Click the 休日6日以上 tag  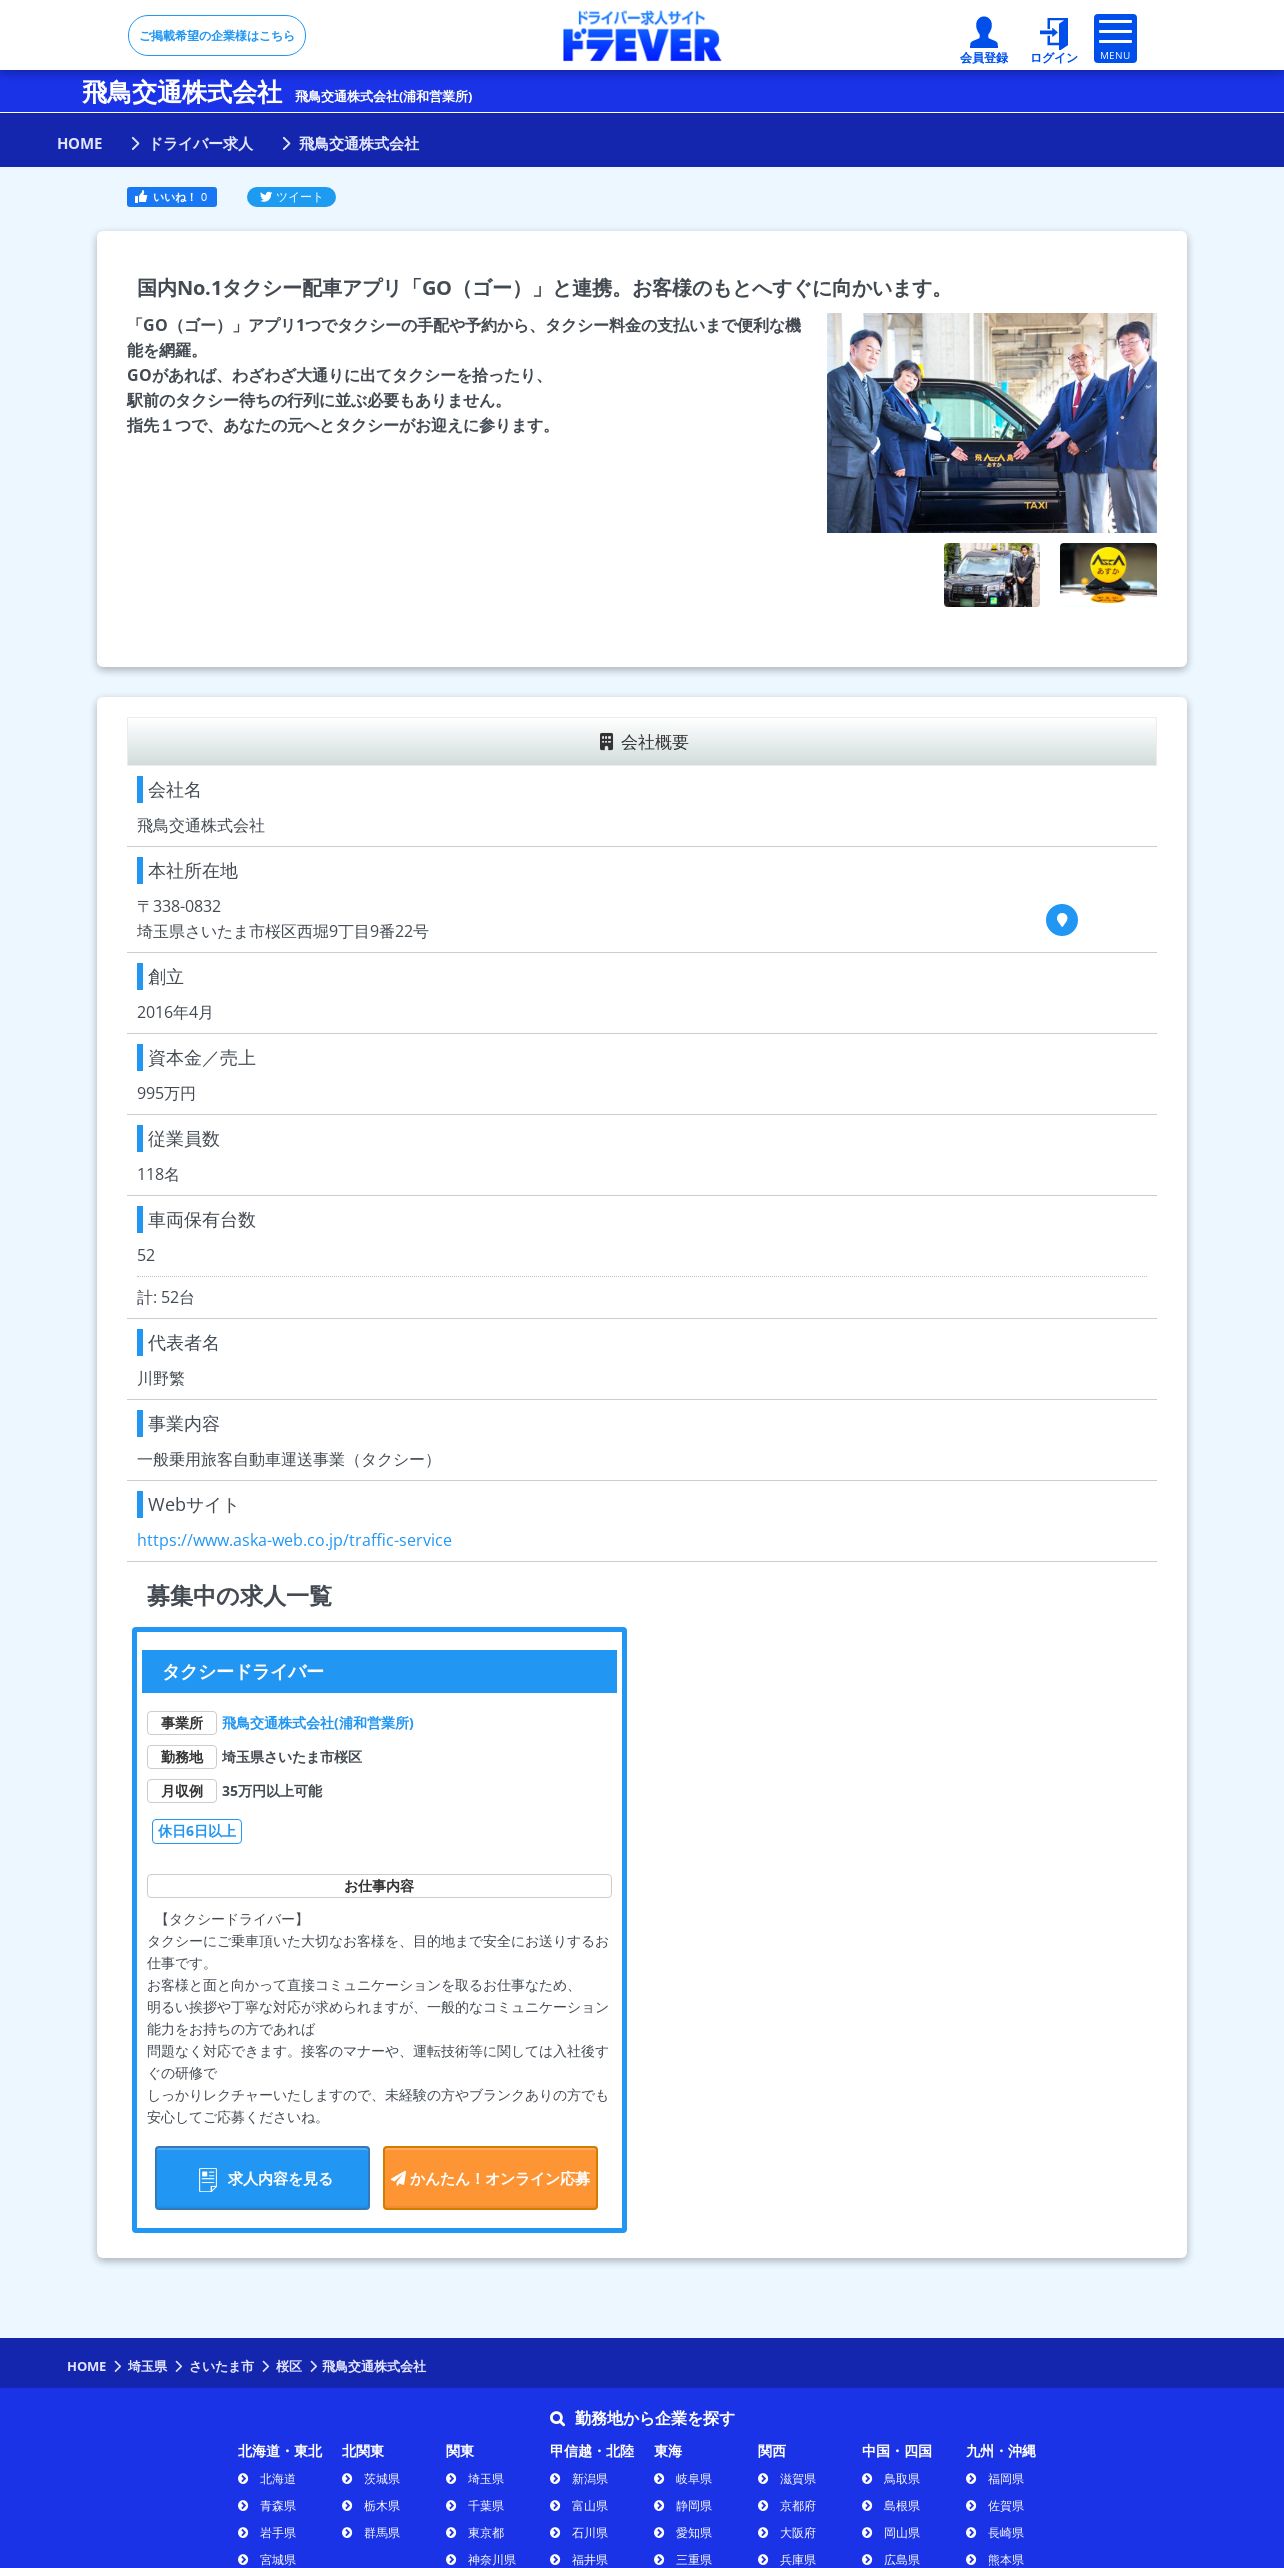tap(197, 1831)
